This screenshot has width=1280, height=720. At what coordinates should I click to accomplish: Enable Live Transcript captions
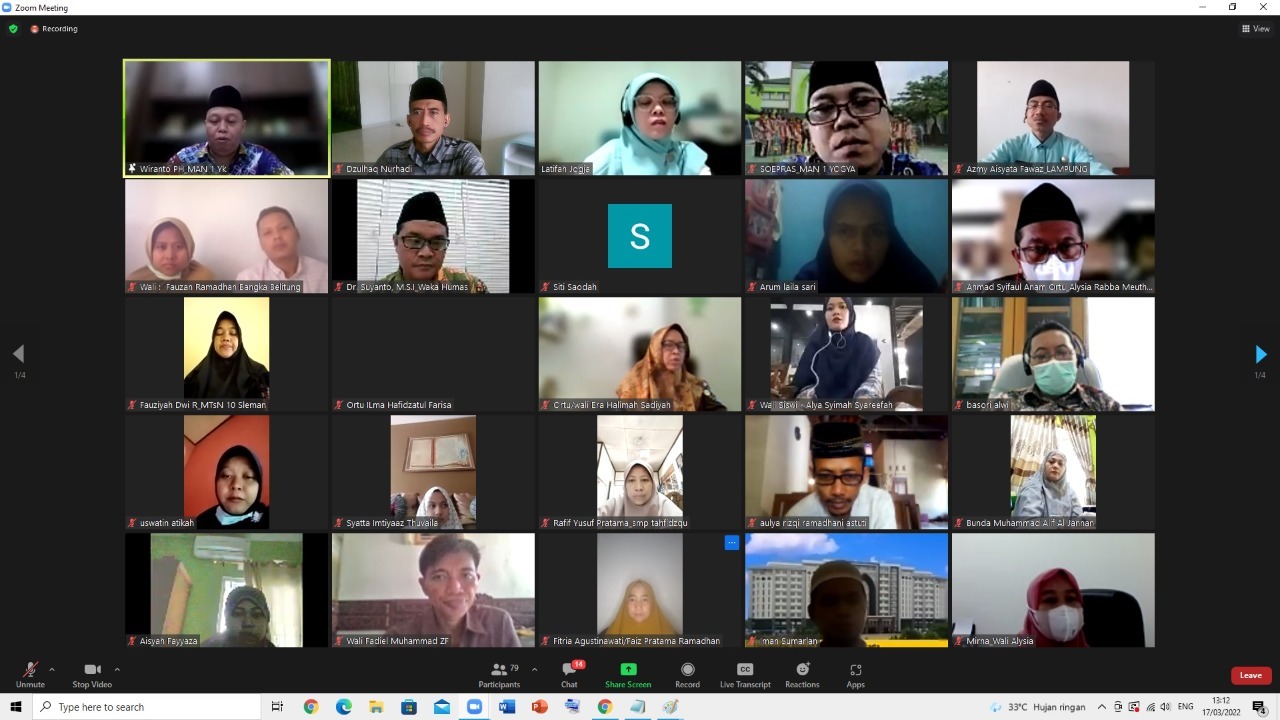pyautogui.click(x=745, y=674)
